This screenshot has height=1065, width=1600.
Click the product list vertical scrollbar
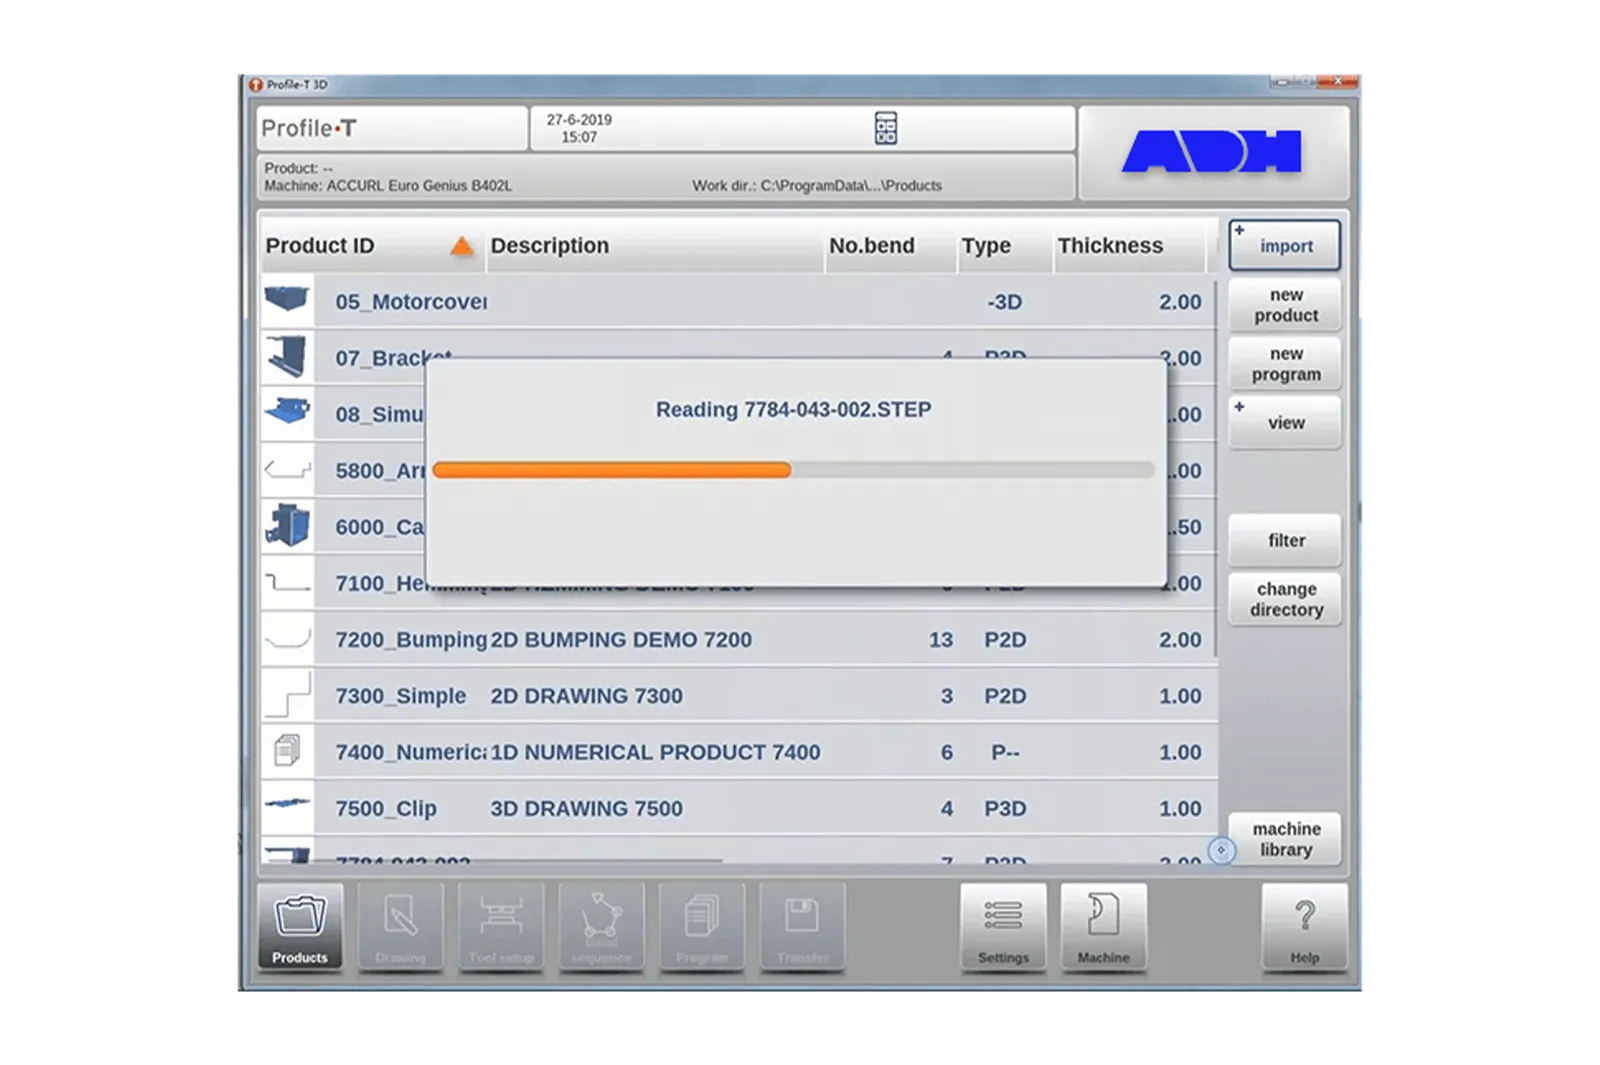pyautogui.click(x=1216, y=468)
